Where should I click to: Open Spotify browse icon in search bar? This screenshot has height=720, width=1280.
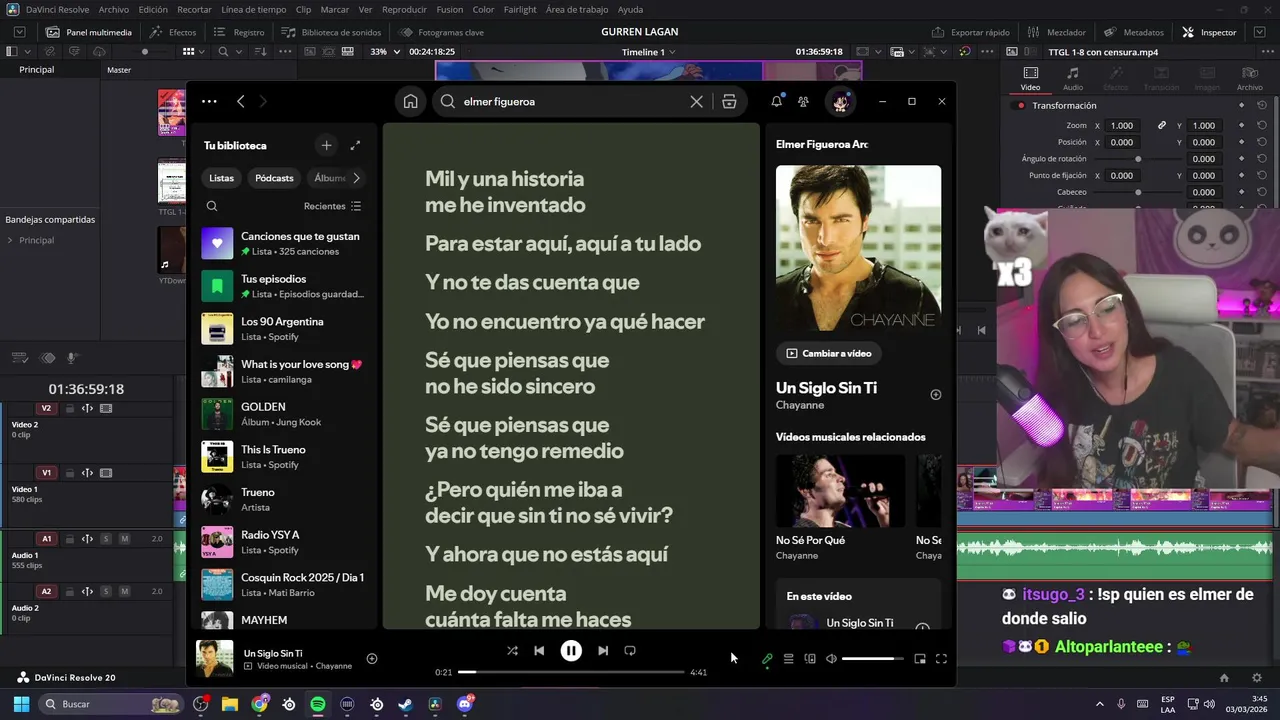point(729,101)
